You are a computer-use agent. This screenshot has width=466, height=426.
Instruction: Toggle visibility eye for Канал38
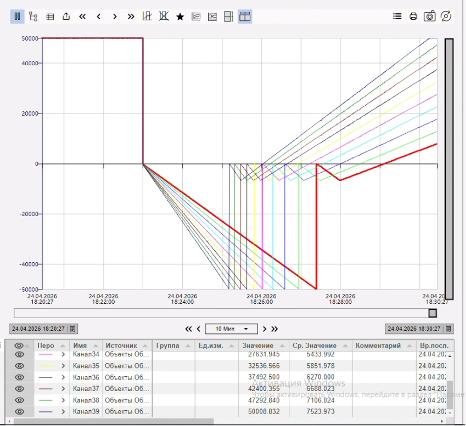pos(19,400)
